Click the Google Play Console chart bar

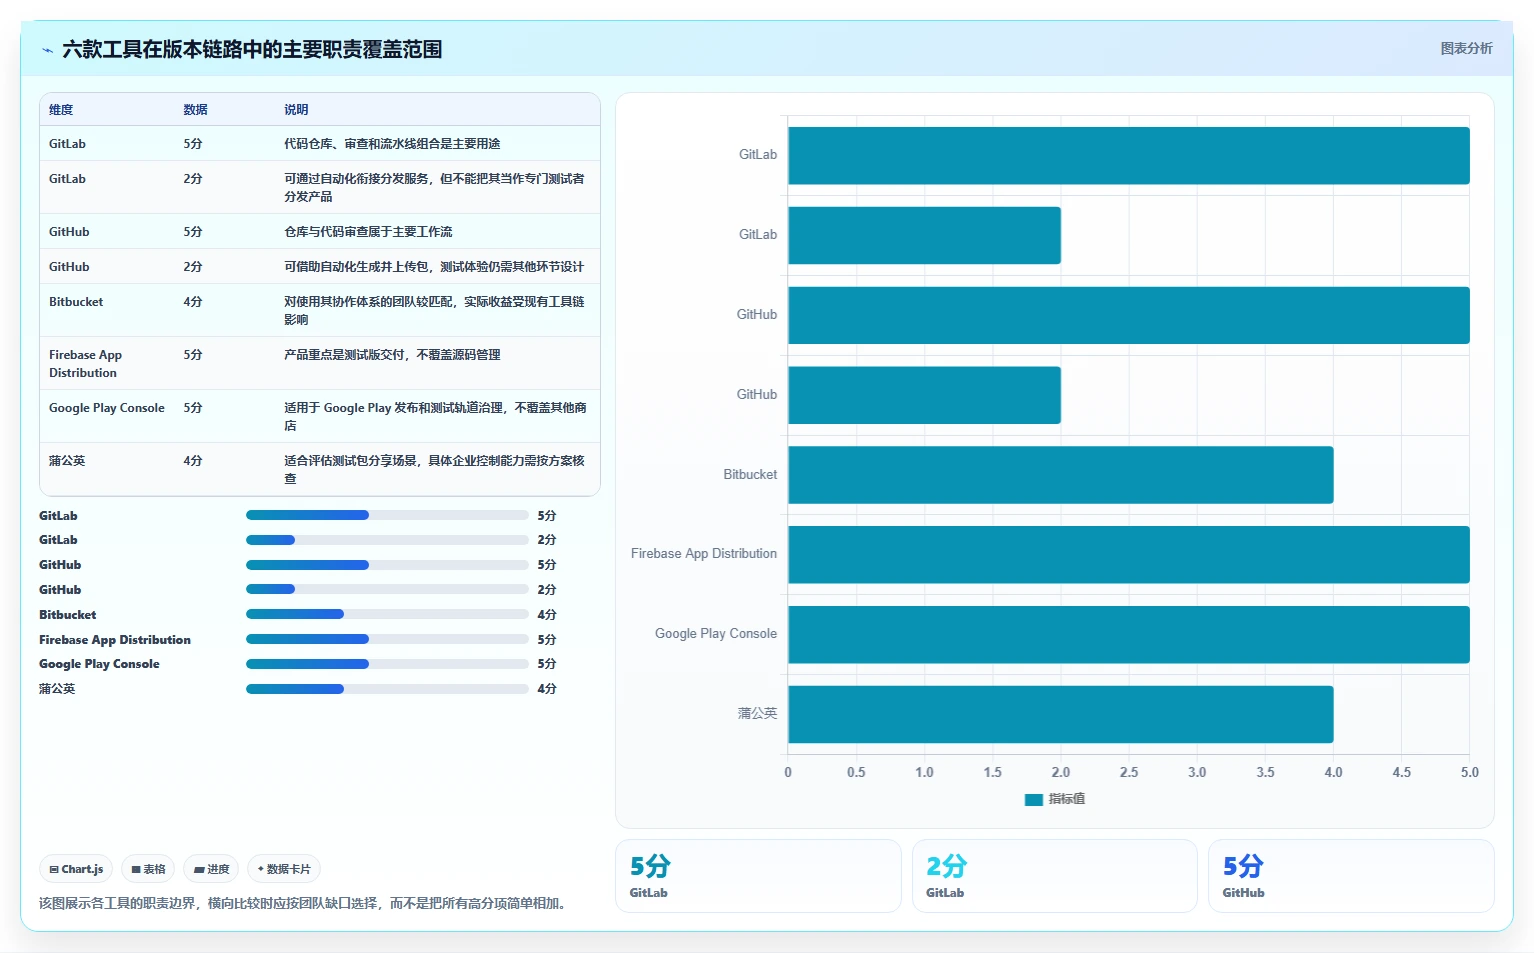click(1129, 634)
